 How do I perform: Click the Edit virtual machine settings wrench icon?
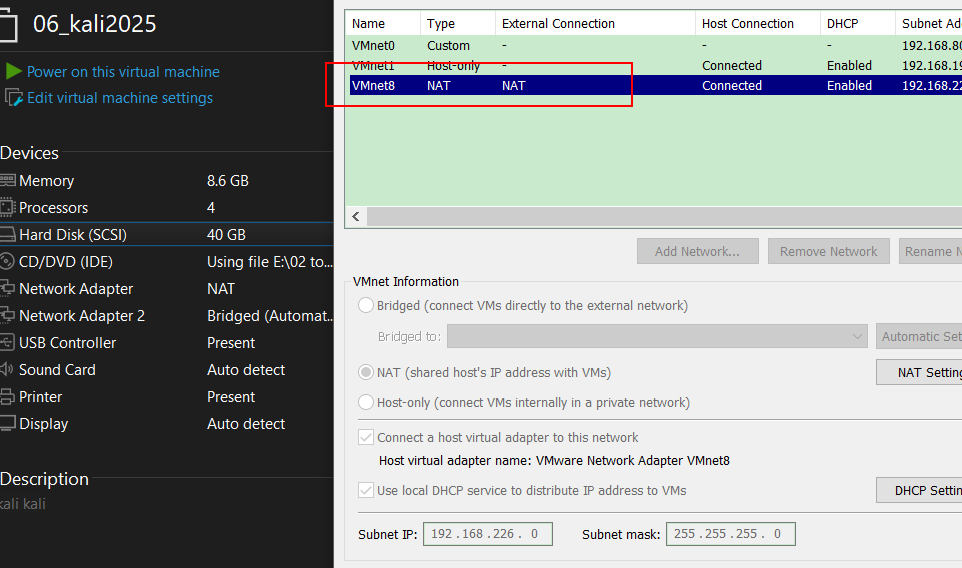click(13, 98)
